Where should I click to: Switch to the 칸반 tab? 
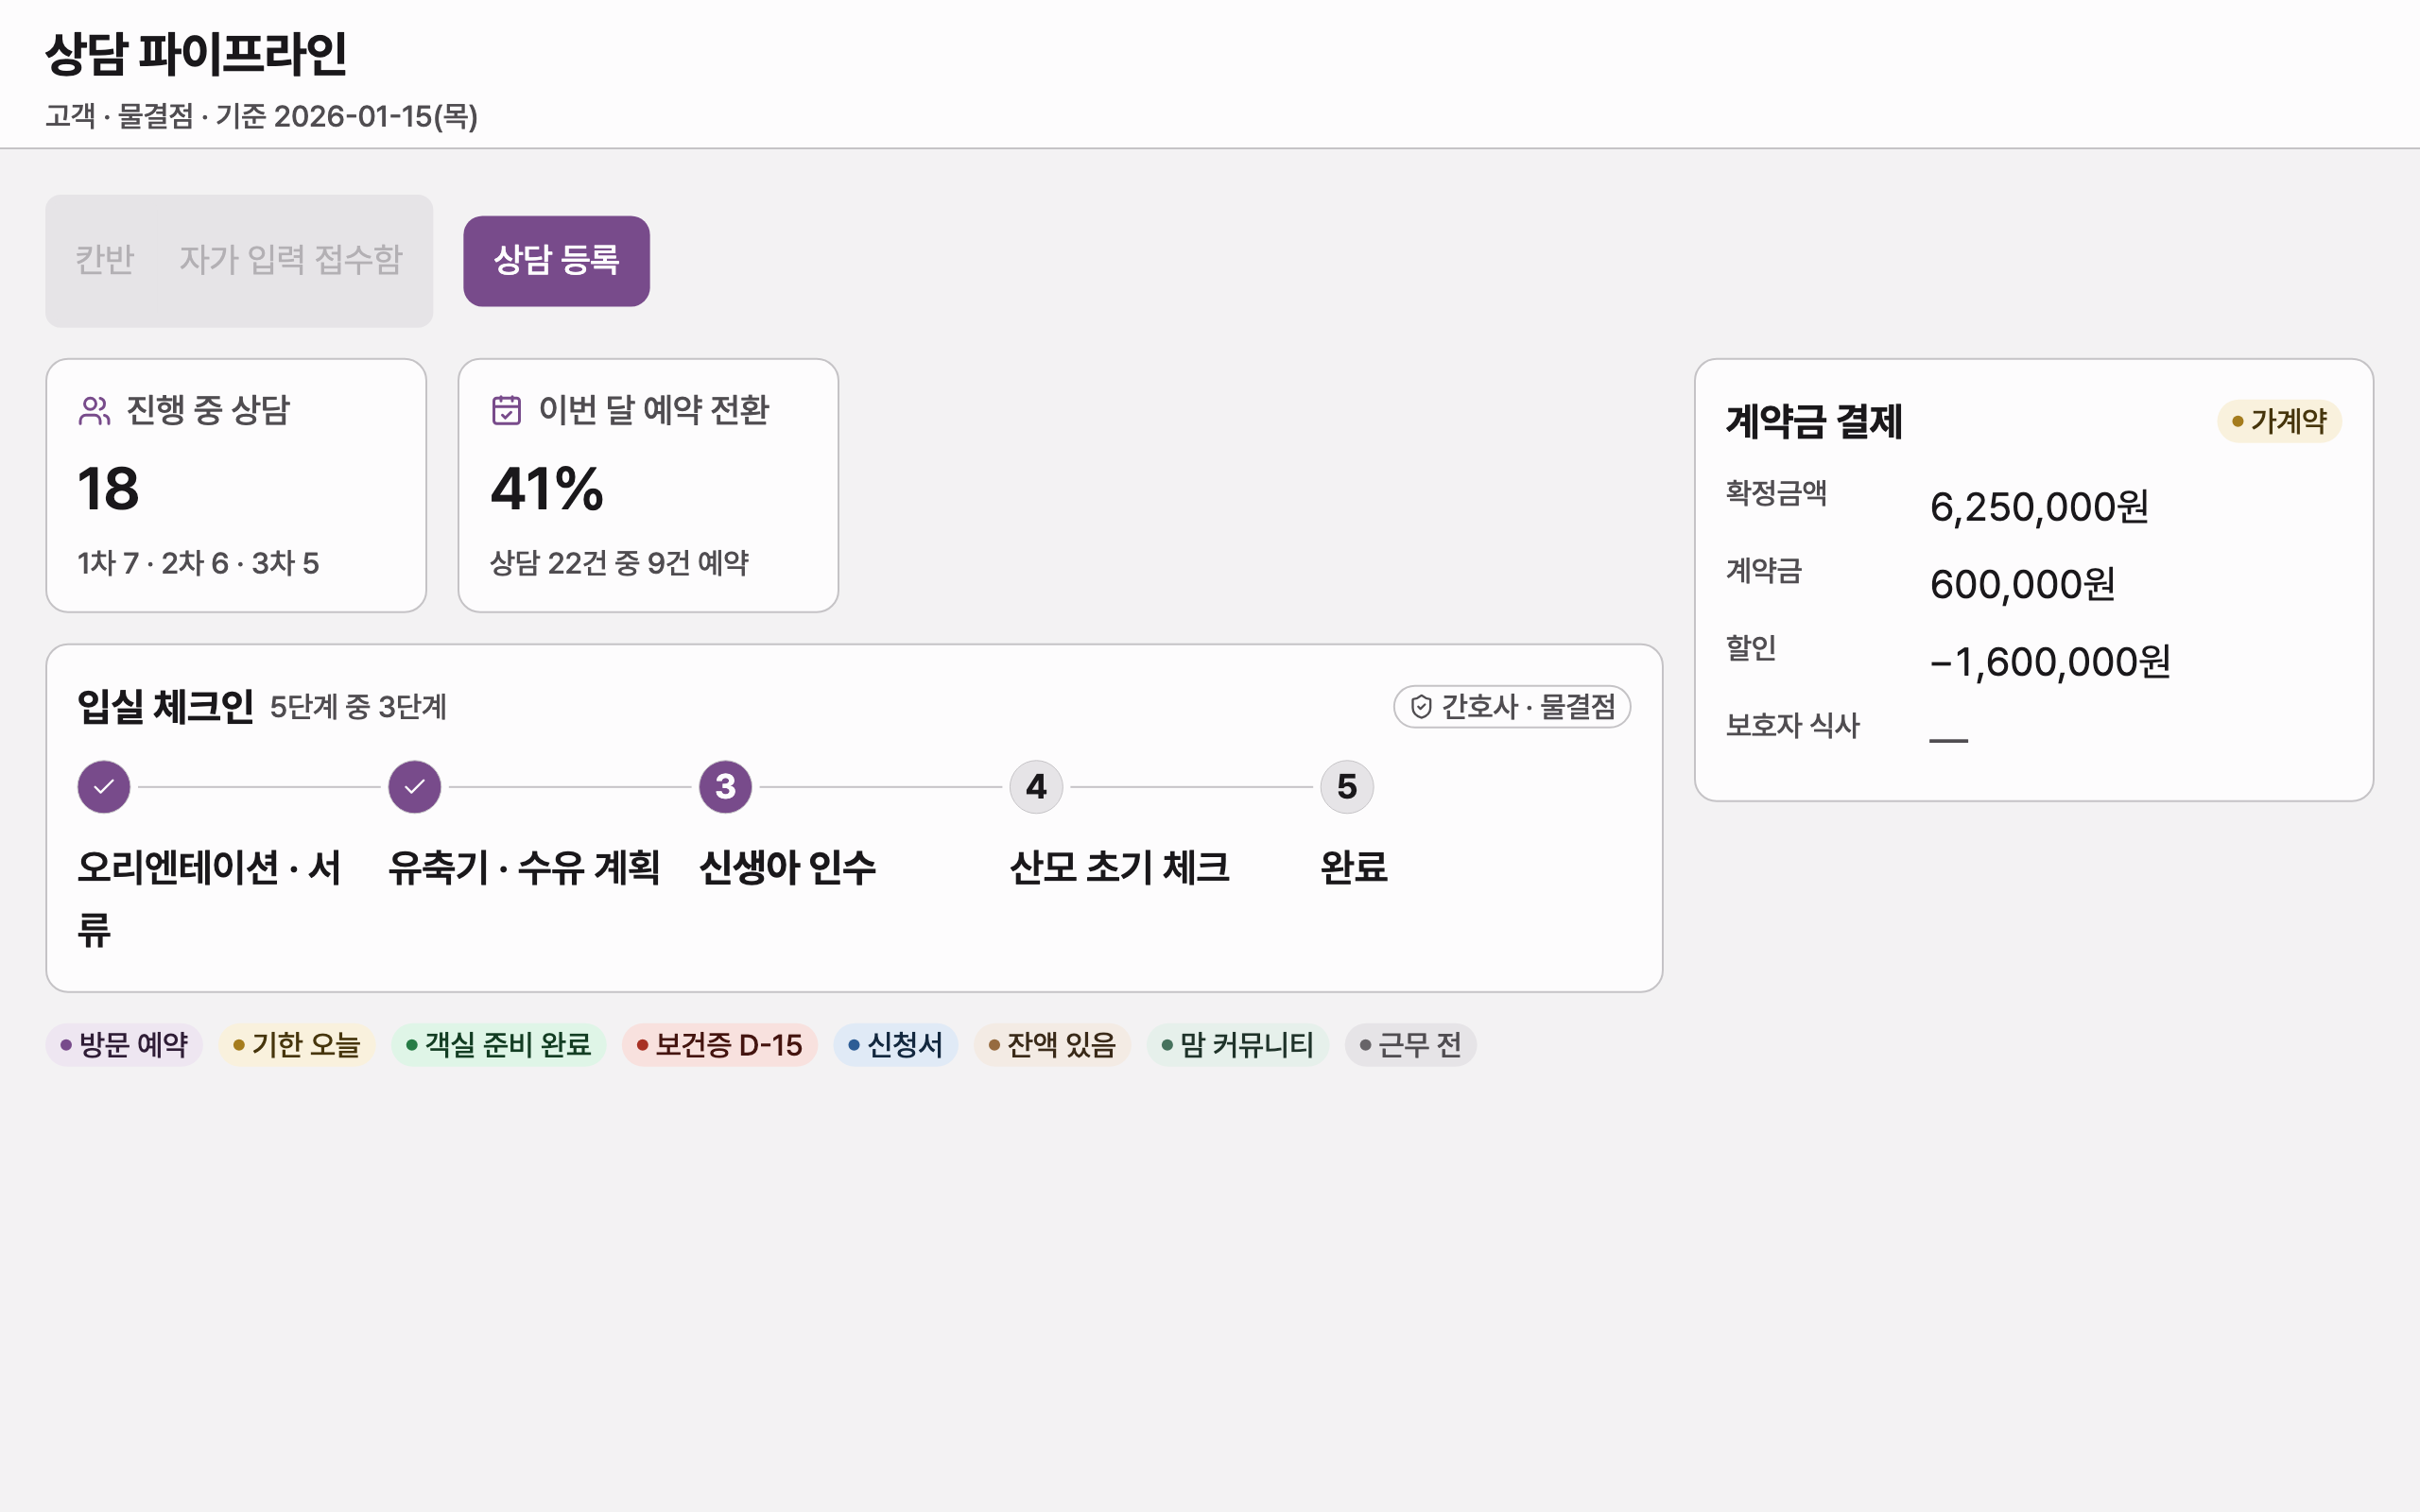pos(104,260)
